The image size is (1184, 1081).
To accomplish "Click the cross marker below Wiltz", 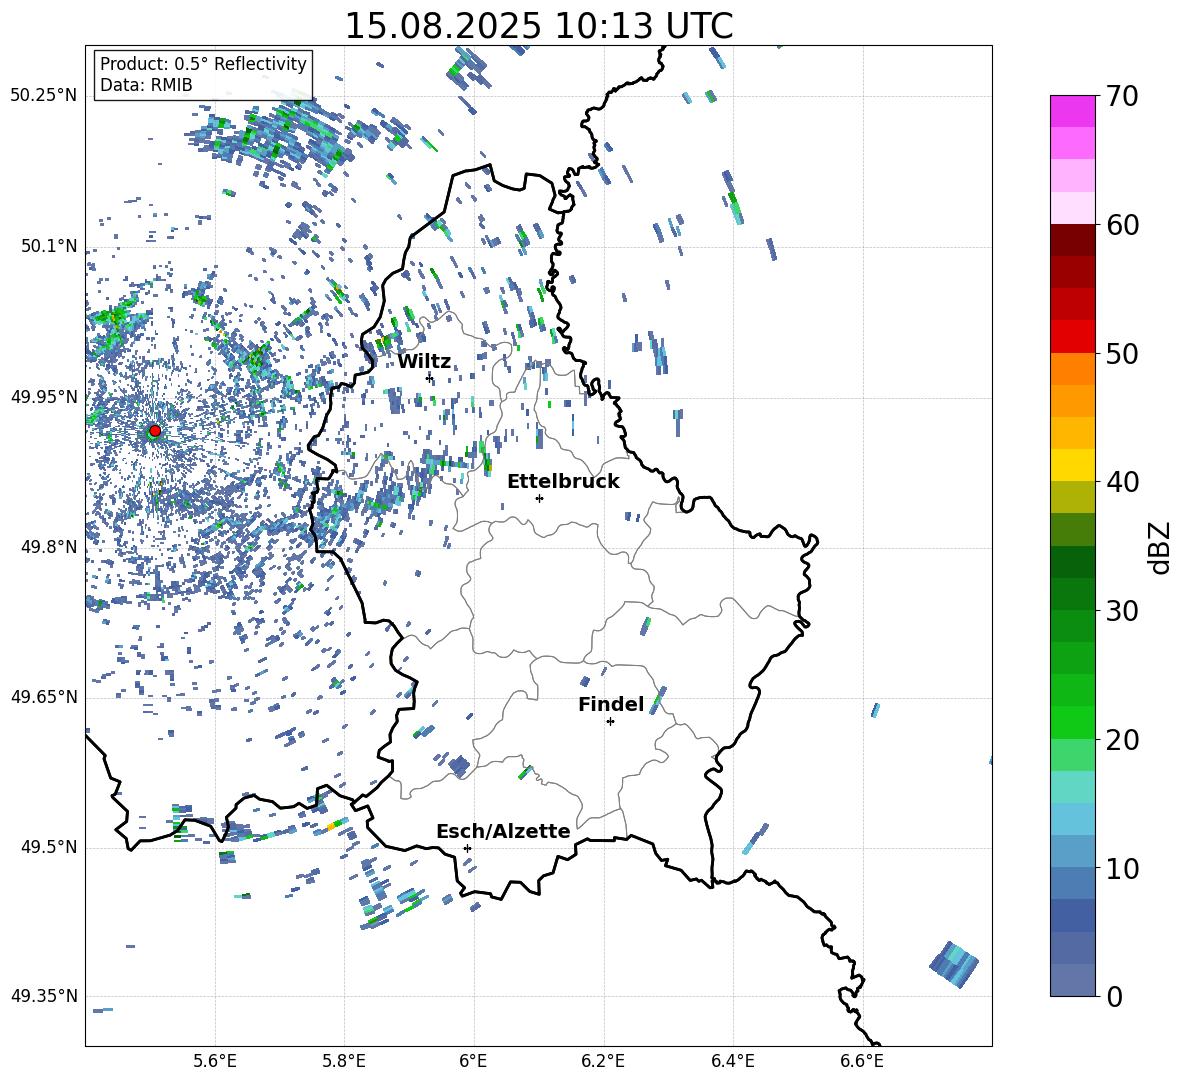I will (429, 378).
